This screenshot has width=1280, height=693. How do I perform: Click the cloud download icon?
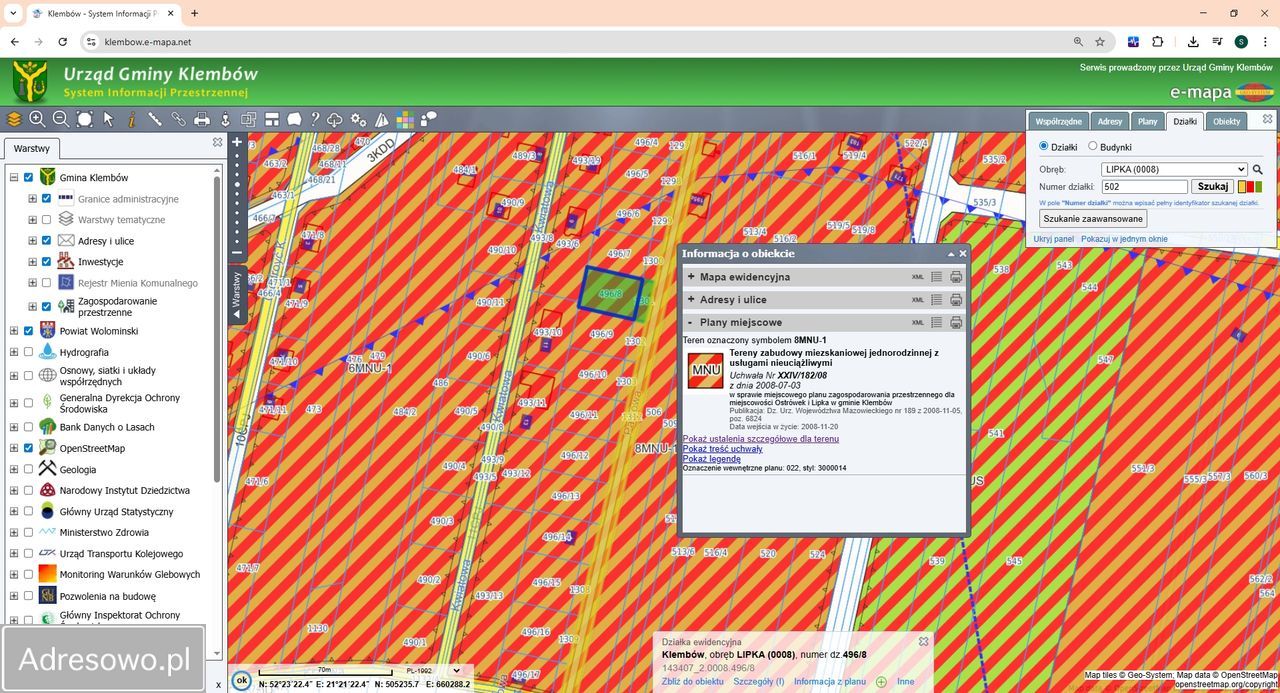(335, 119)
